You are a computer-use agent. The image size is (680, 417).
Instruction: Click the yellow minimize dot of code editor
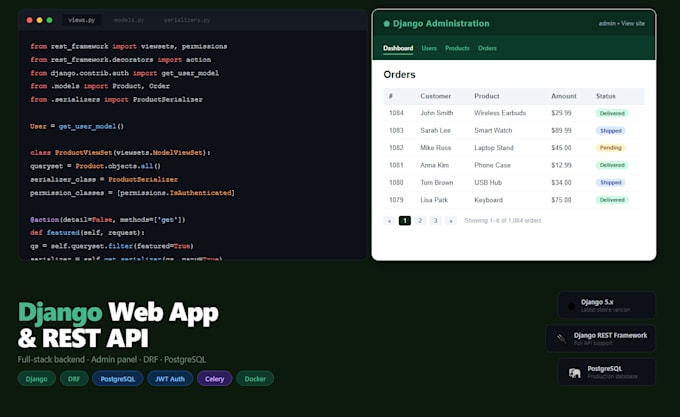pyautogui.click(x=39, y=20)
